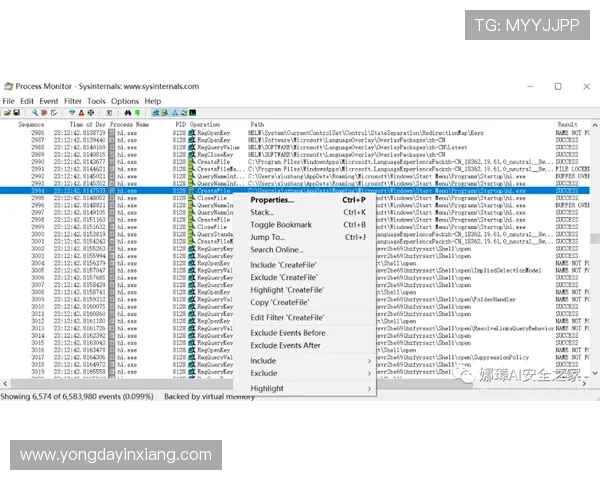Viewport: 600px width, 480px height.
Task: Open the Filter funnel toolbar icon
Action: click(x=71, y=113)
